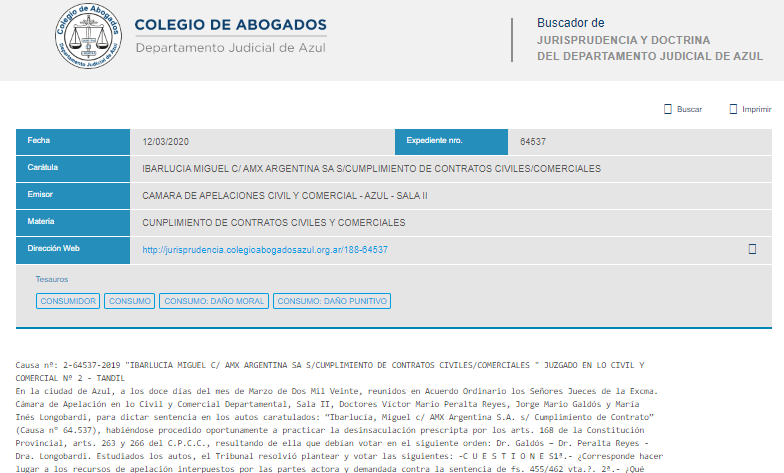Open the Buscar search link
Image resolution: width=784 pixels, height=473 pixels.
click(x=689, y=109)
